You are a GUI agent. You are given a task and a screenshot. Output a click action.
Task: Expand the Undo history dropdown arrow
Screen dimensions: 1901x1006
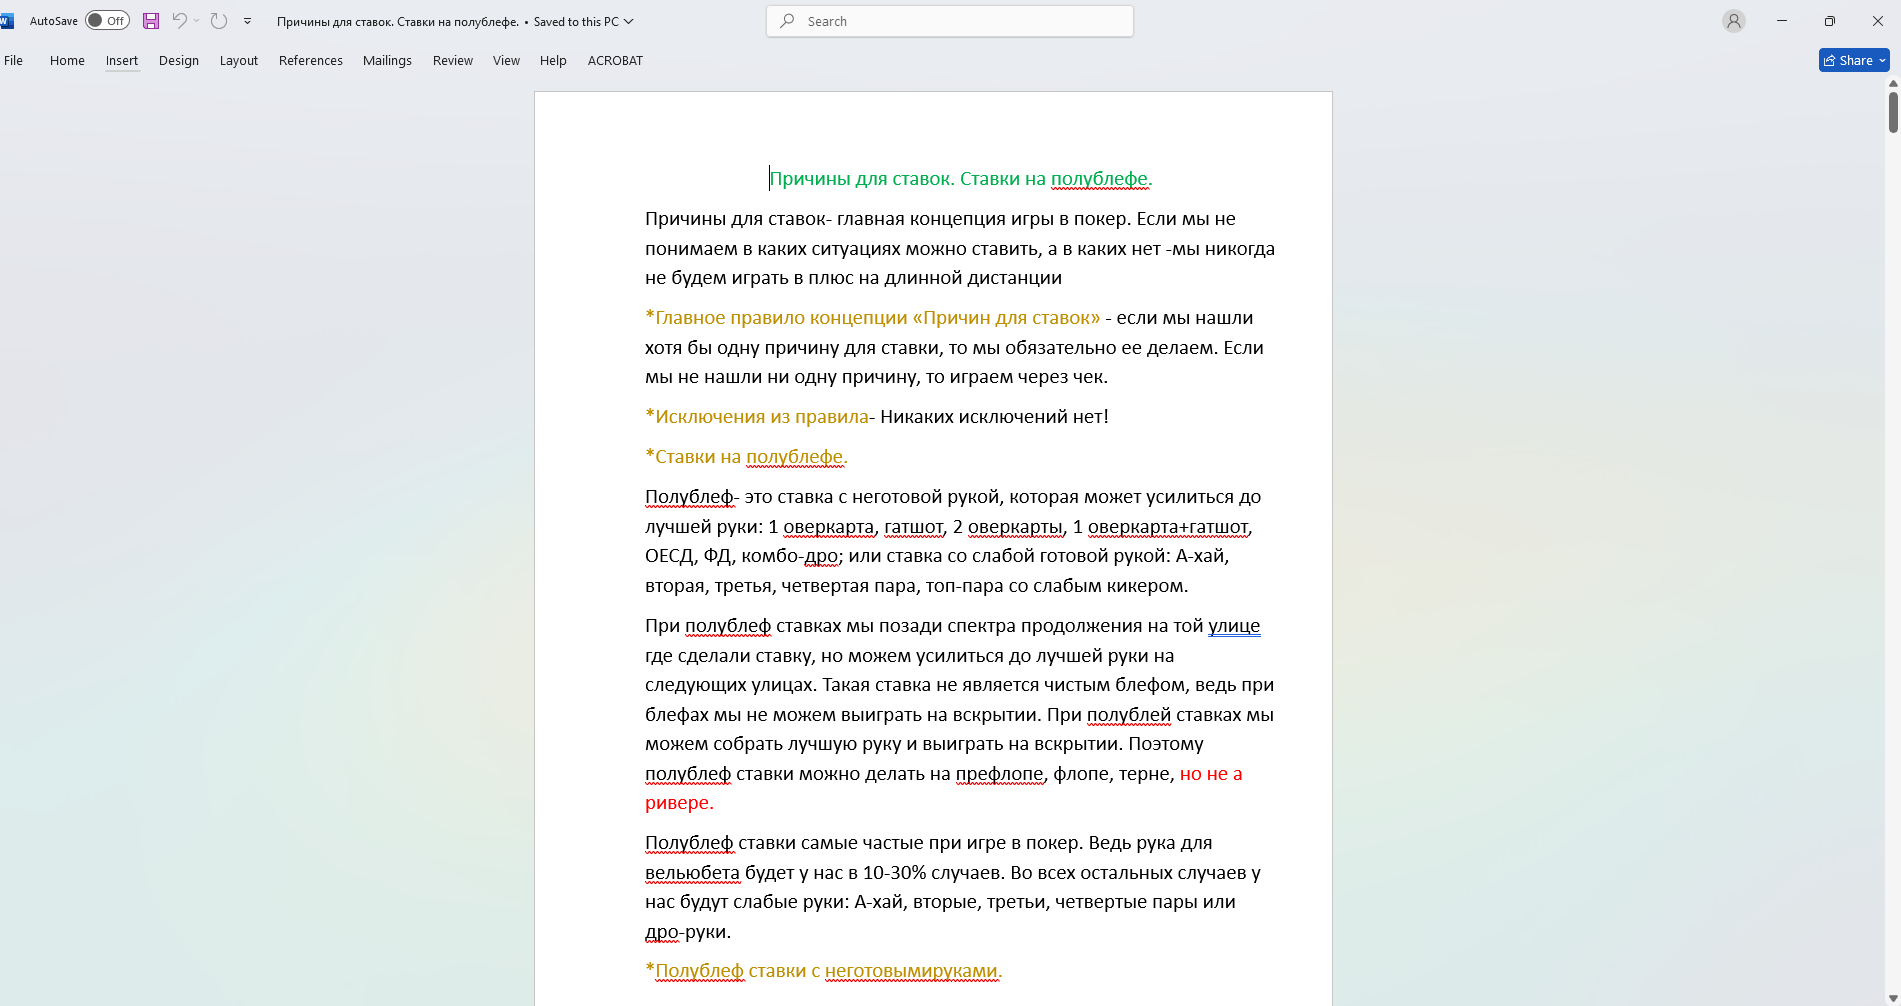(197, 21)
